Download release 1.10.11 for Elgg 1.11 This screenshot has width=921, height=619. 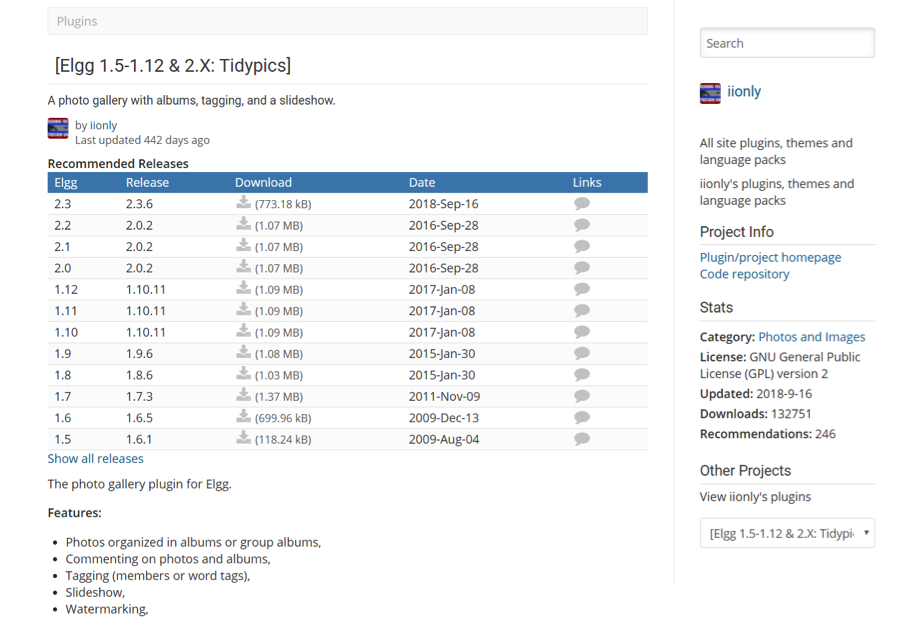point(243,310)
